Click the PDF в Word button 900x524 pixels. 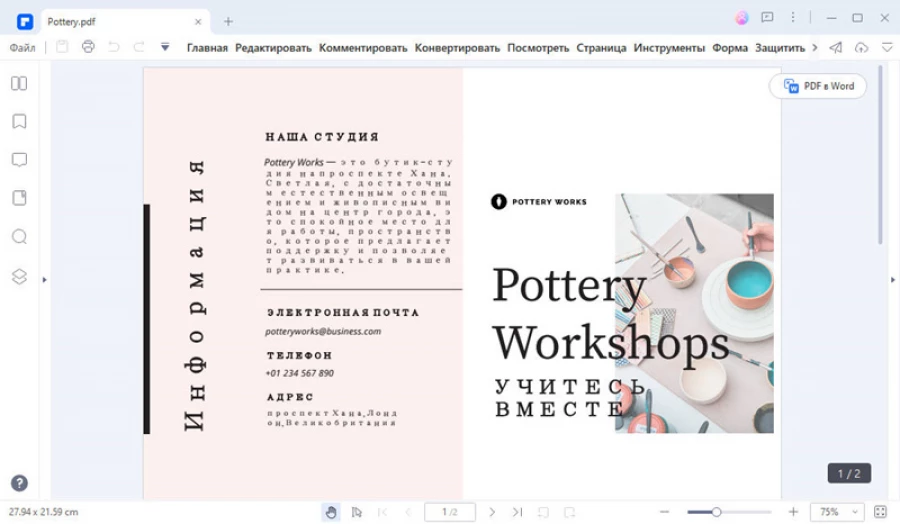[x=818, y=86]
